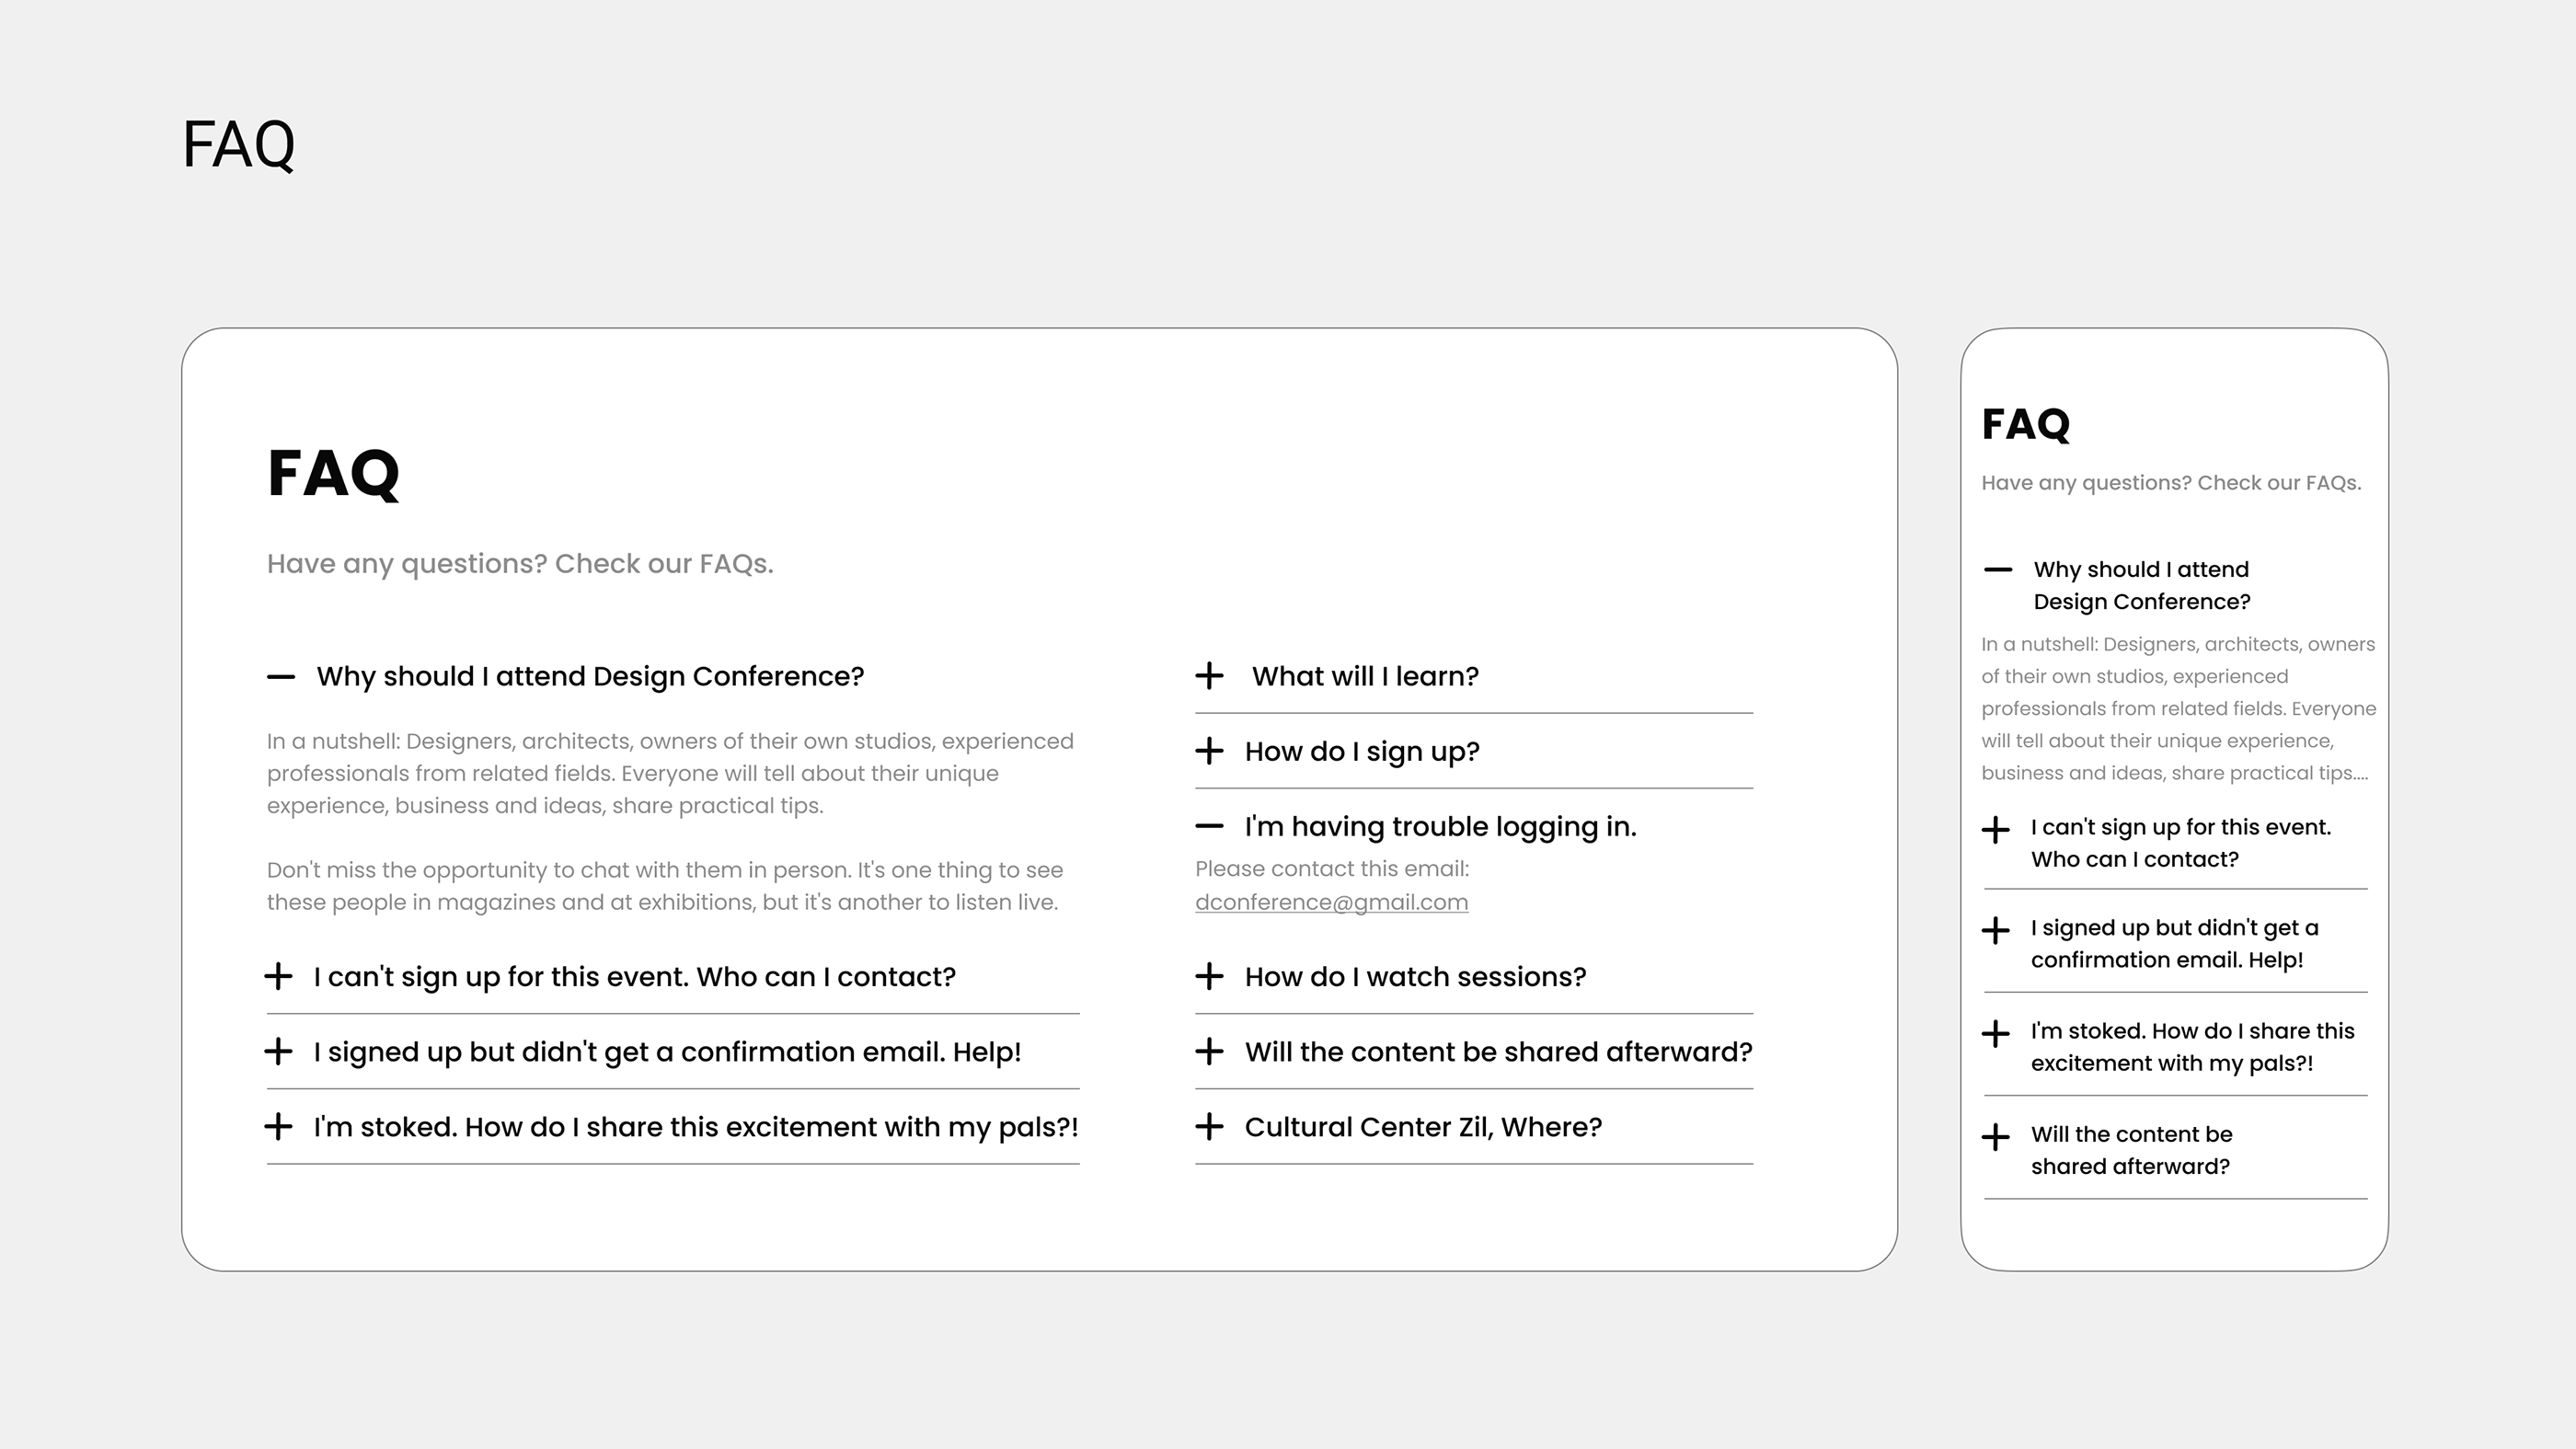Open the dconference@gmail.com email link
The height and width of the screenshot is (1449, 2576).
tap(1331, 902)
